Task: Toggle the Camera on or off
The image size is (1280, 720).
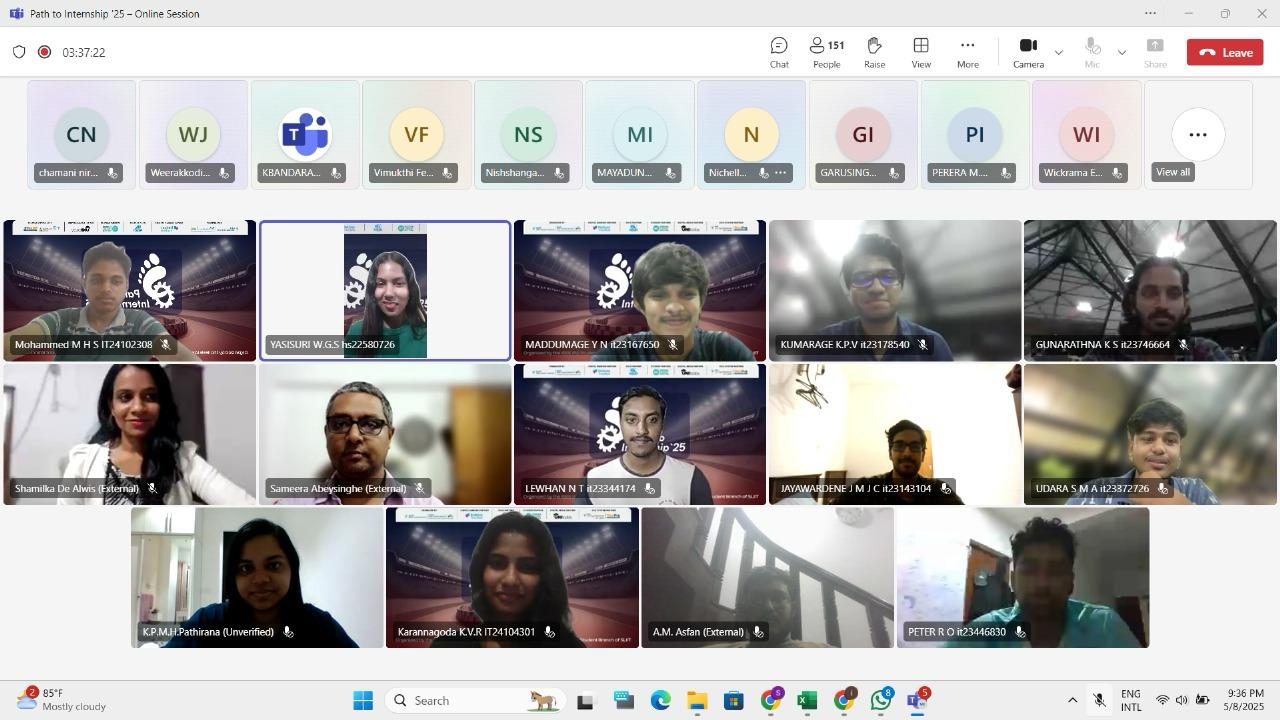Action: [1027, 52]
